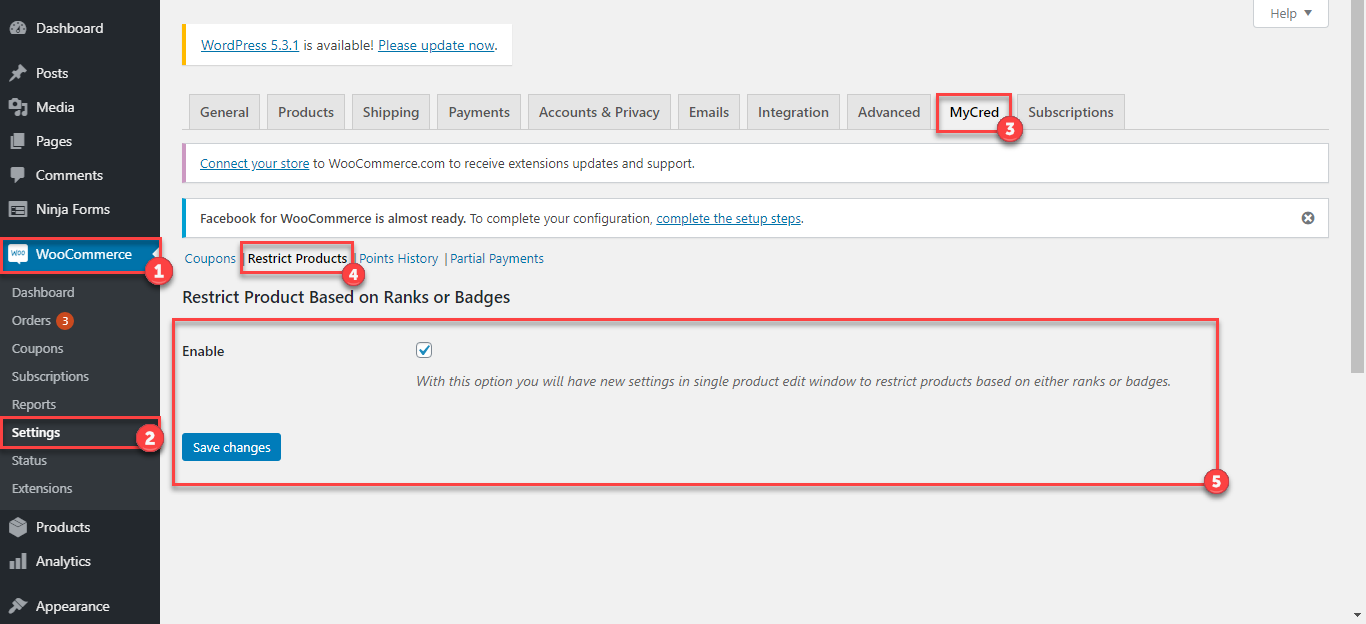Switch to the Shipping tab
Image resolution: width=1366 pixels, height=624 pixels.
coord(391,112)
